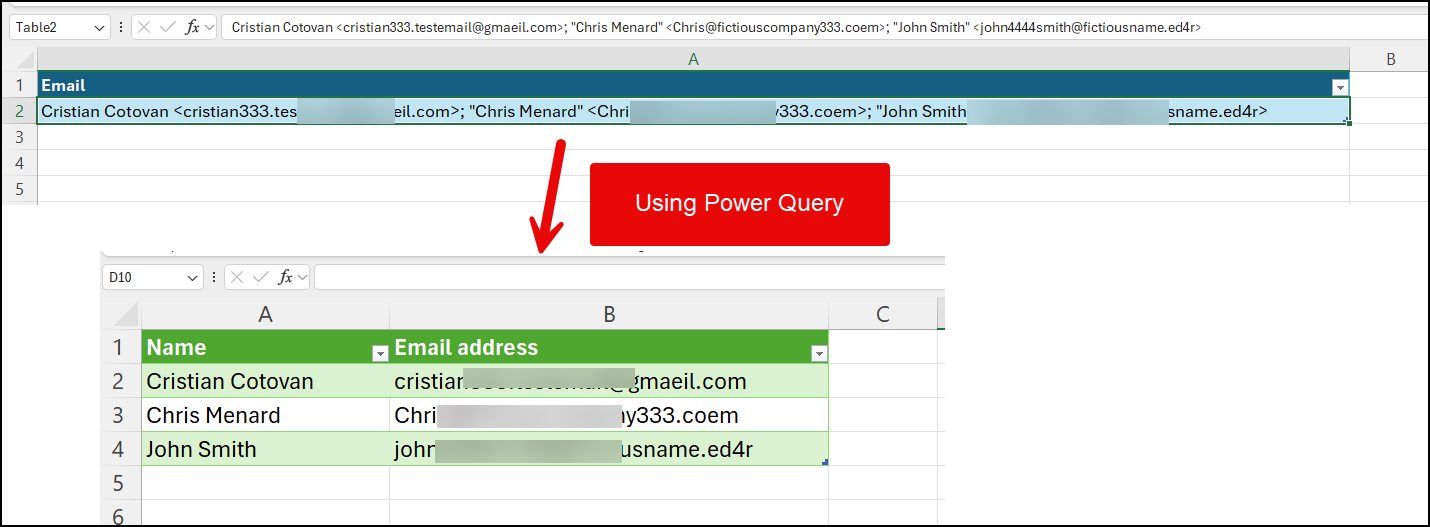Select cell A2 containing the combined email string
Screen dimensions: 1430x527
click(693, 111)
